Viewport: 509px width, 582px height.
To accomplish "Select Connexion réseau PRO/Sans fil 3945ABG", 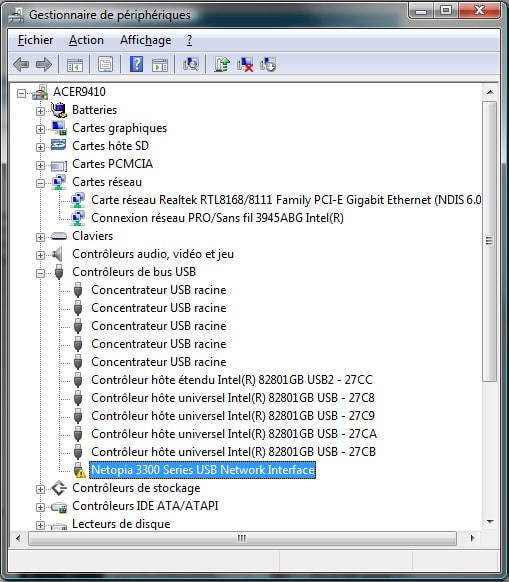I will (x=217, y=218).
